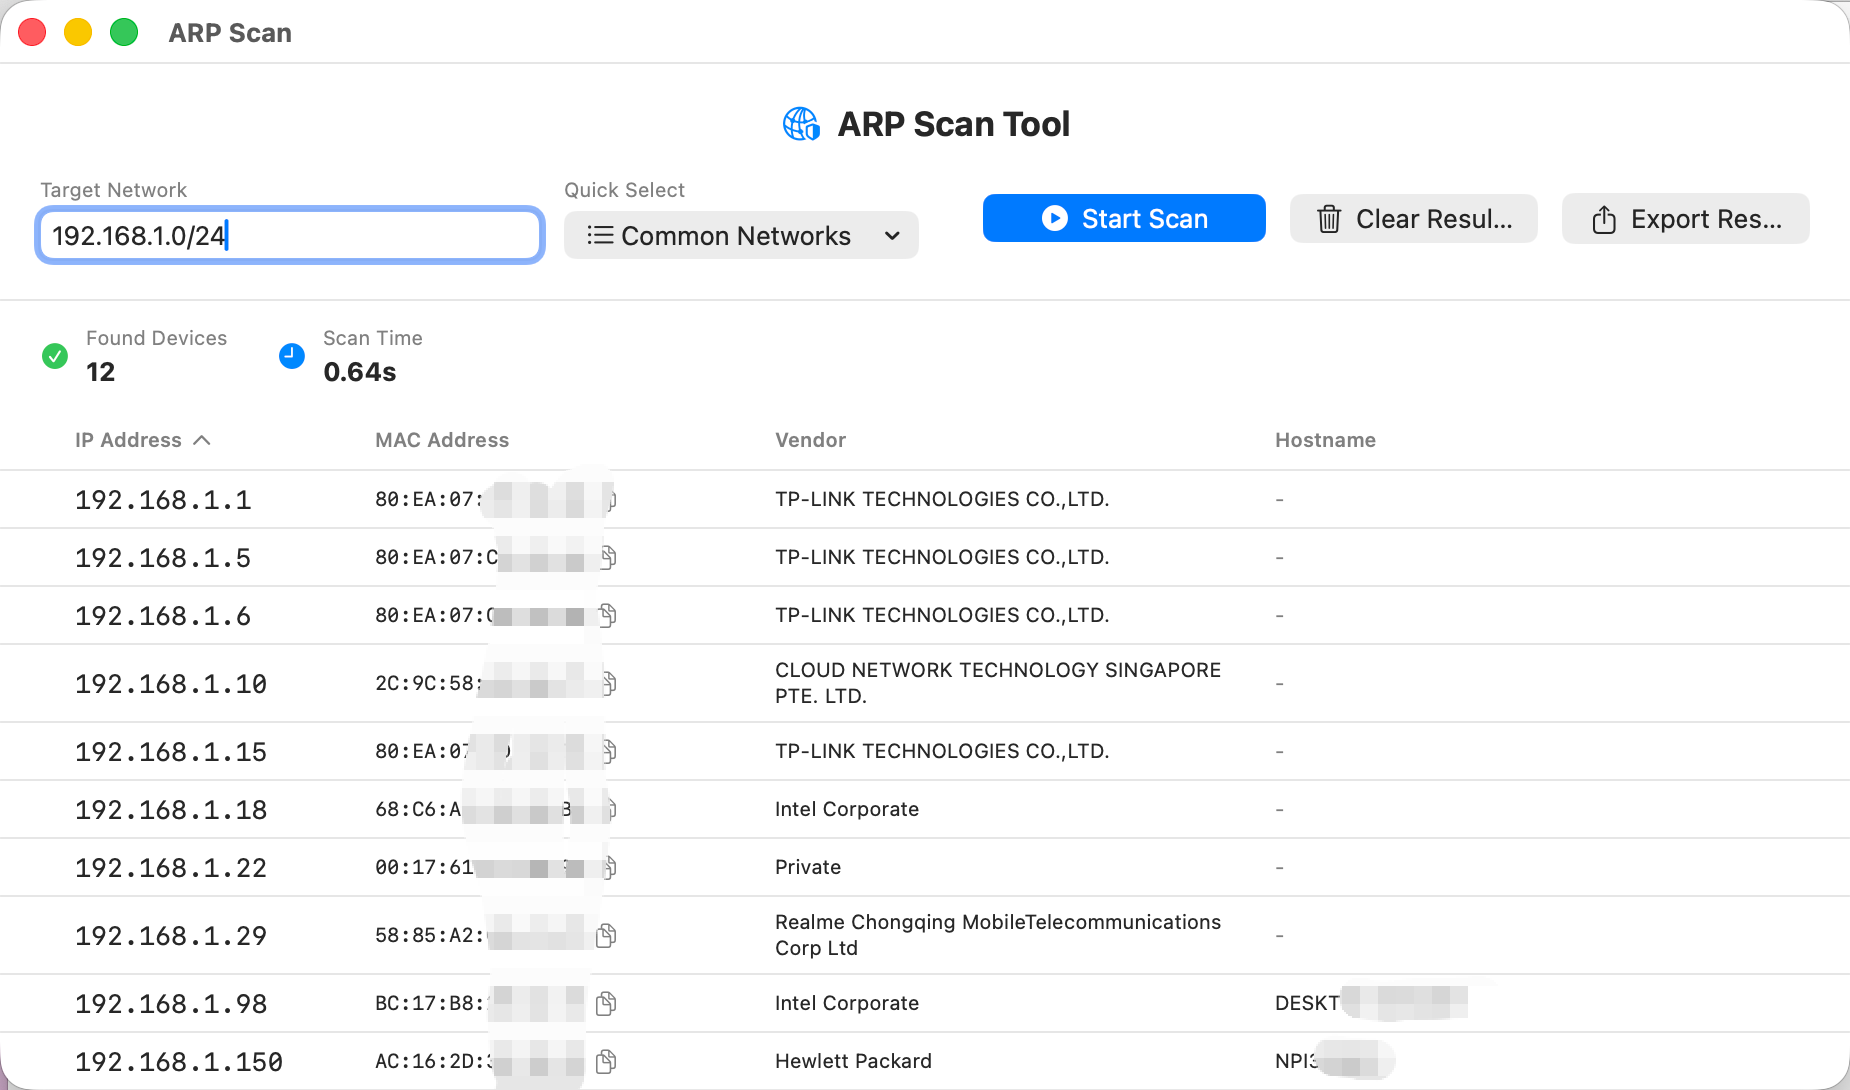Viewport: 1850px width, 1090px height.
Task: Copy the MAC address of 192.168.1.10
Action: tap(607, 683)
